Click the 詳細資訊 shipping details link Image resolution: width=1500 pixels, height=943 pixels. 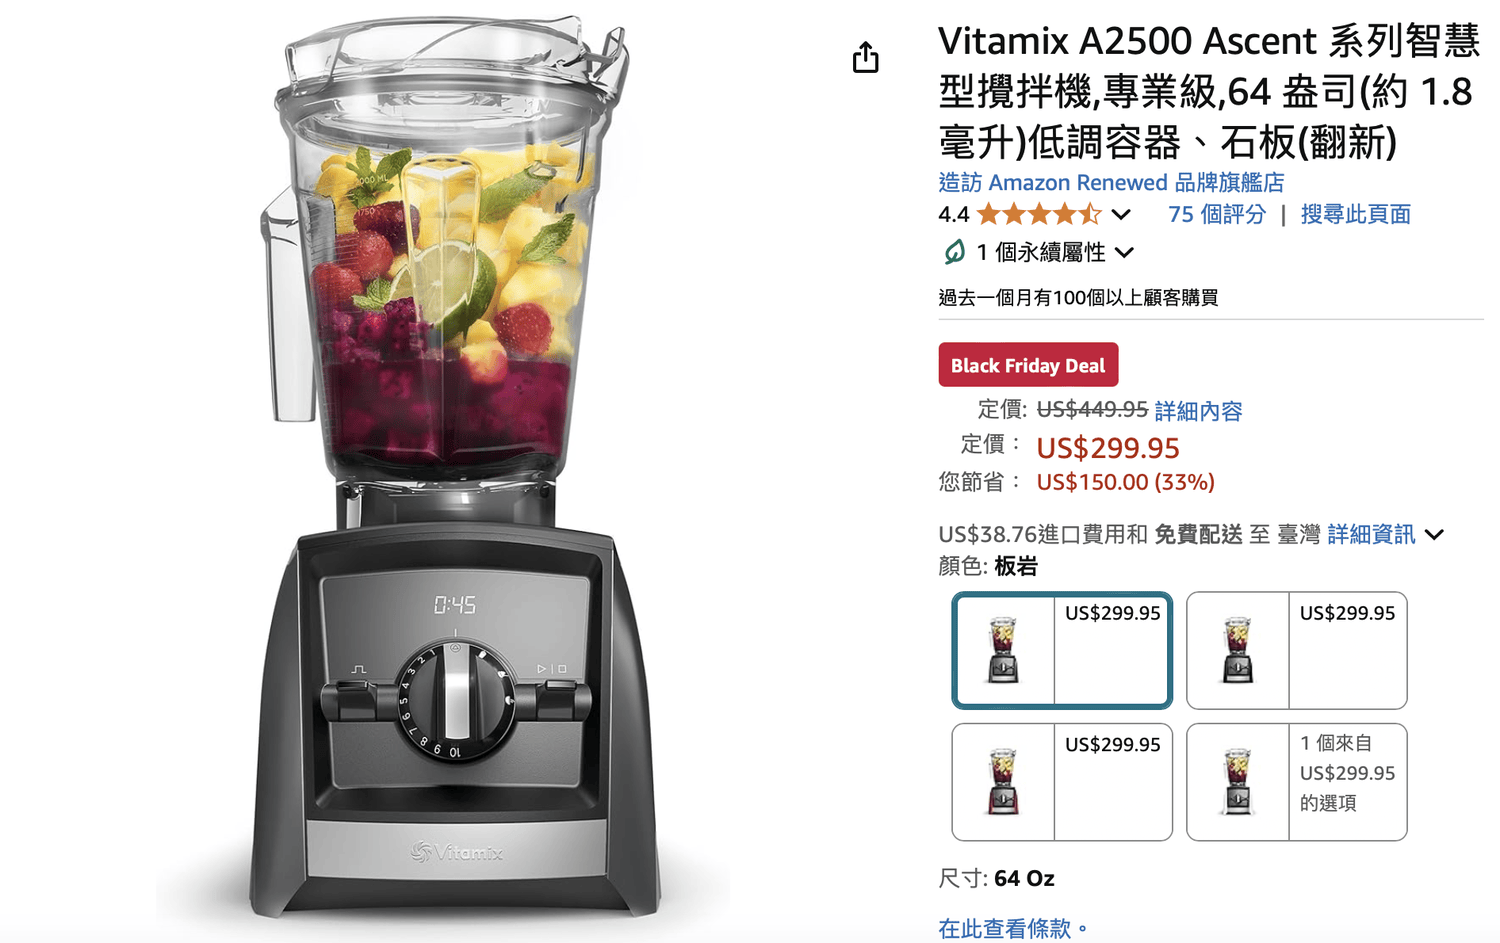[1371, 535]
